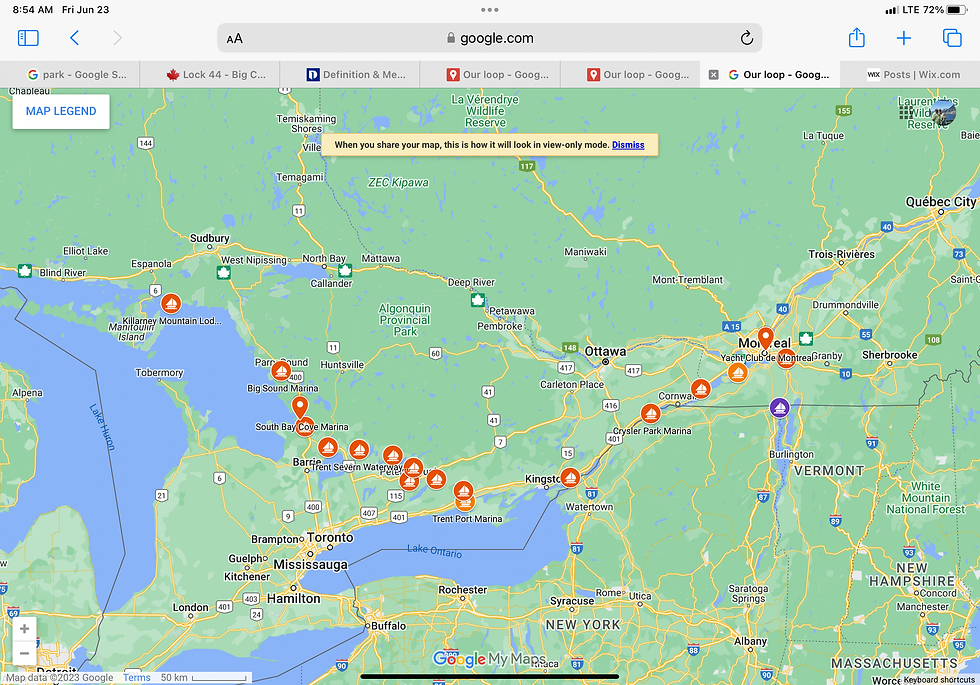Image resolution: width=980 pixels, height=685 pixels.
Task: Open the Terms link
Action: pyautogui.click(x=136, y=678)
